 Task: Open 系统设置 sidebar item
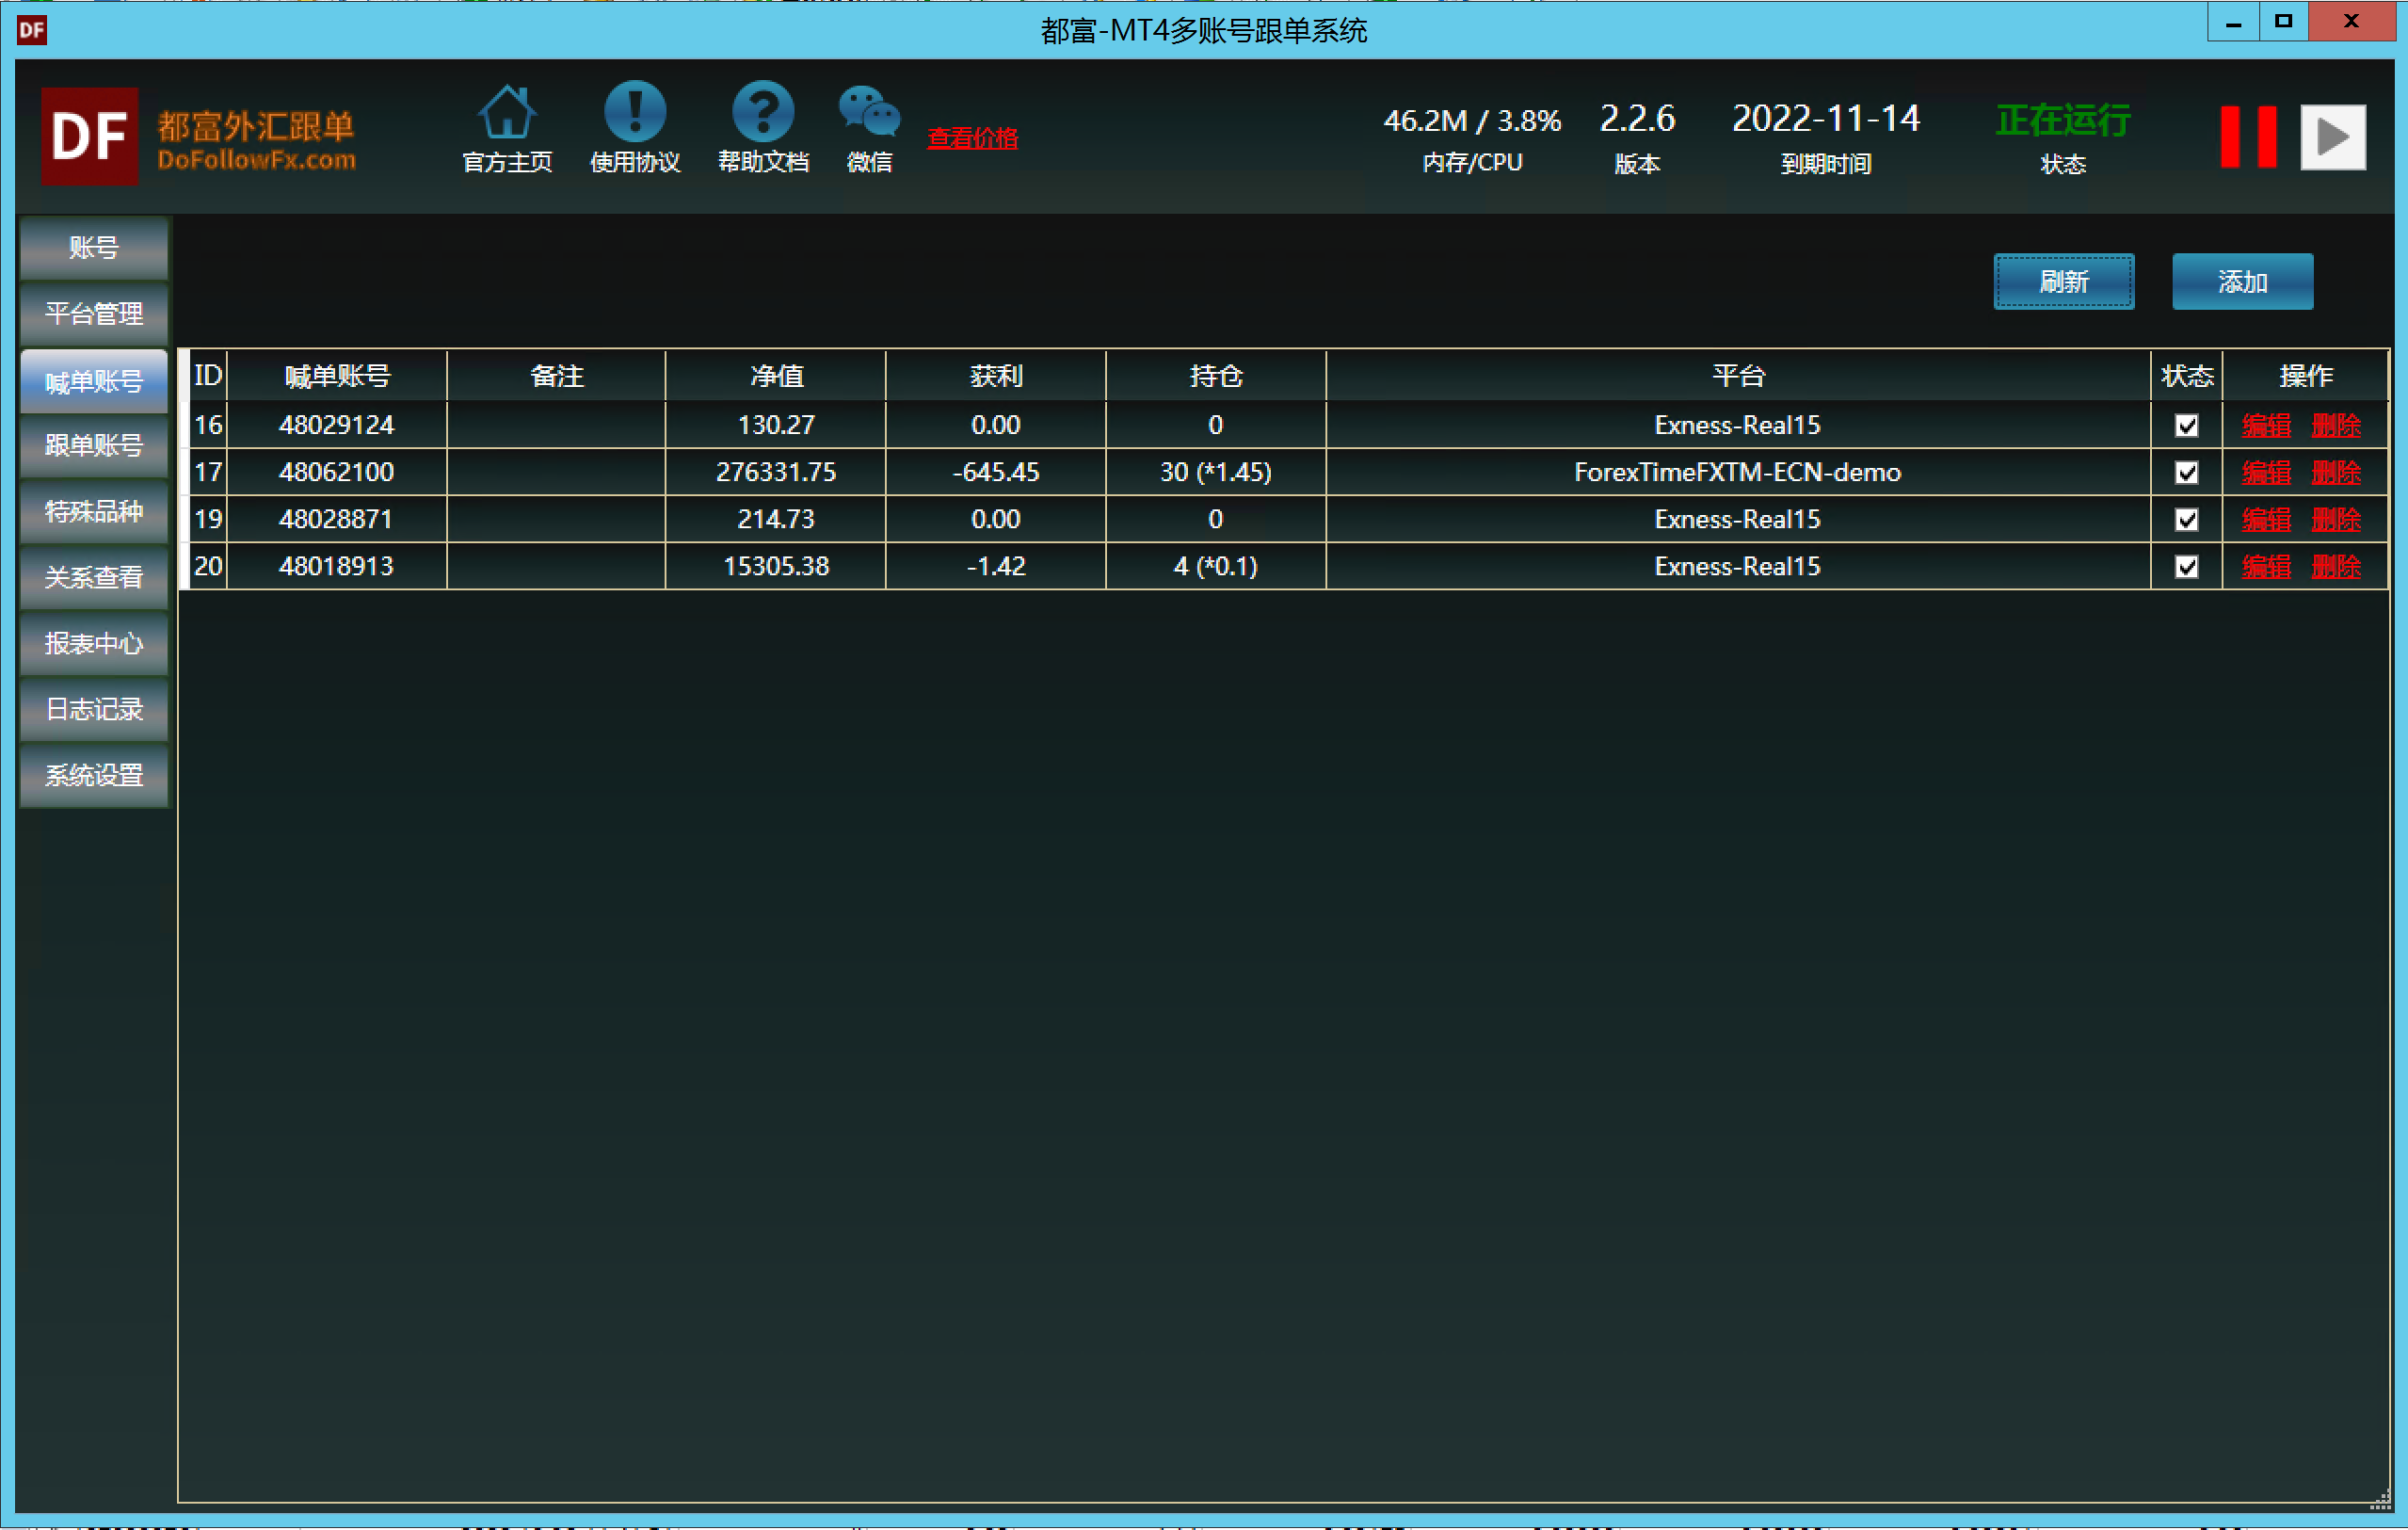click(x=94, y=775)
